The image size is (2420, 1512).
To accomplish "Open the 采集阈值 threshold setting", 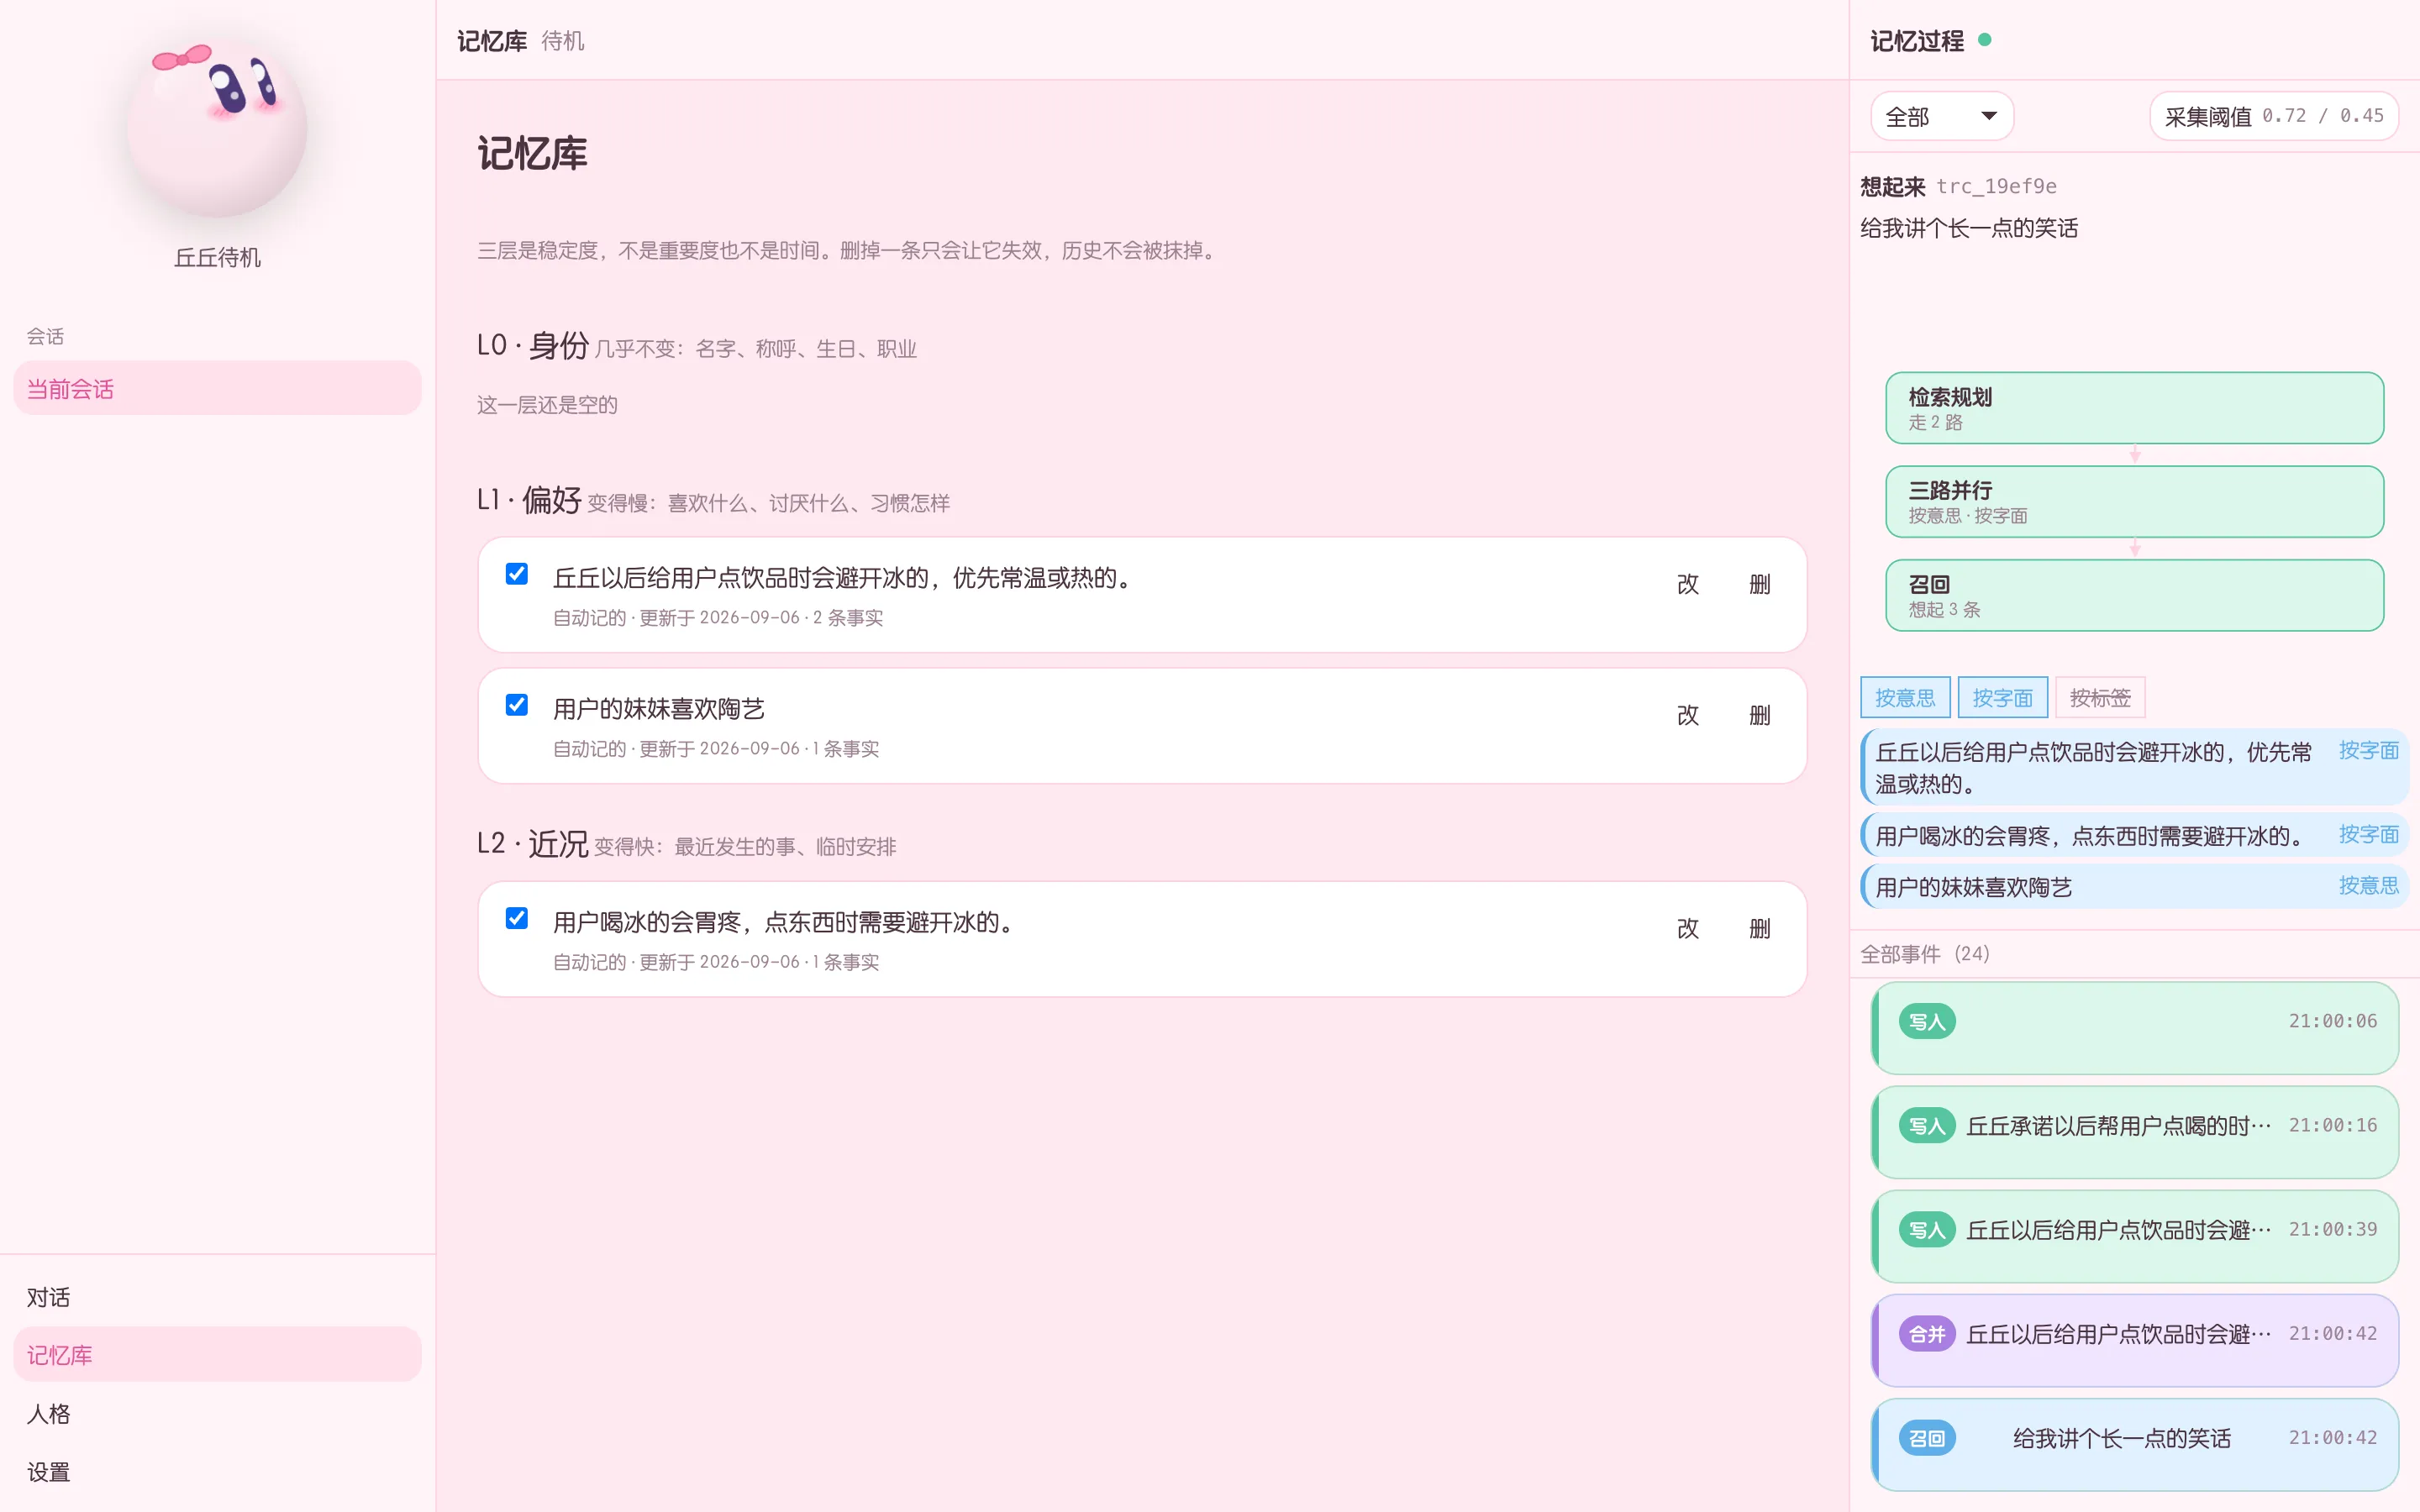I will click(x=2273, y=117).
